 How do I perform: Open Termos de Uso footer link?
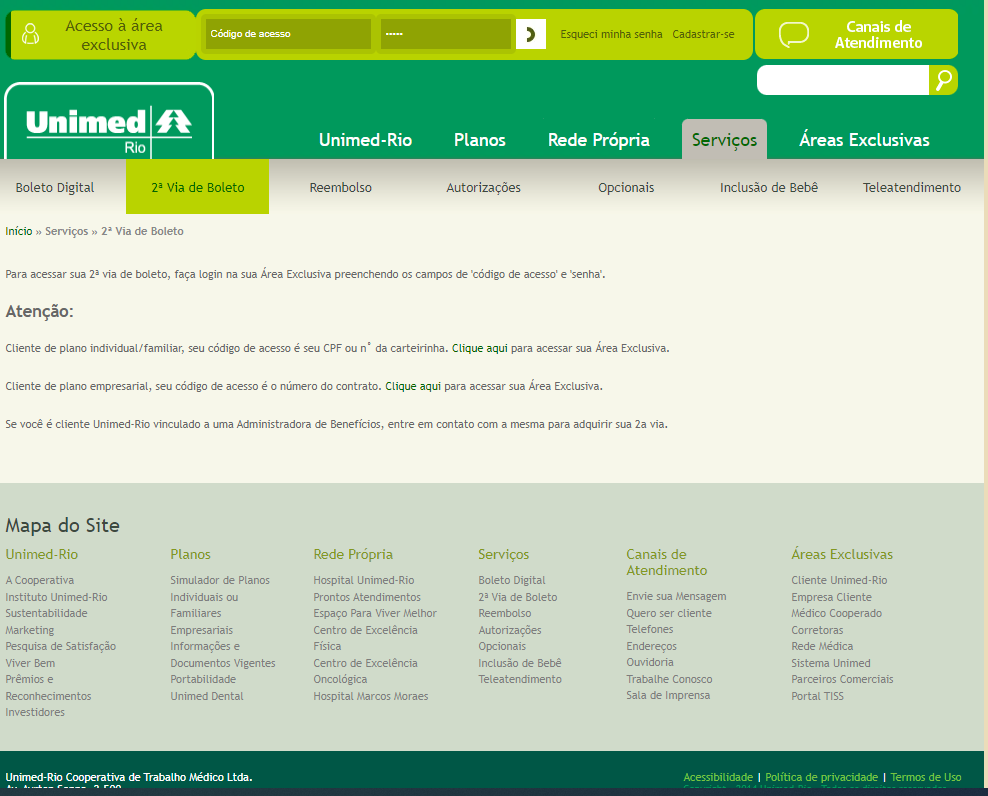pyautogui.click(x=926, y=777)
